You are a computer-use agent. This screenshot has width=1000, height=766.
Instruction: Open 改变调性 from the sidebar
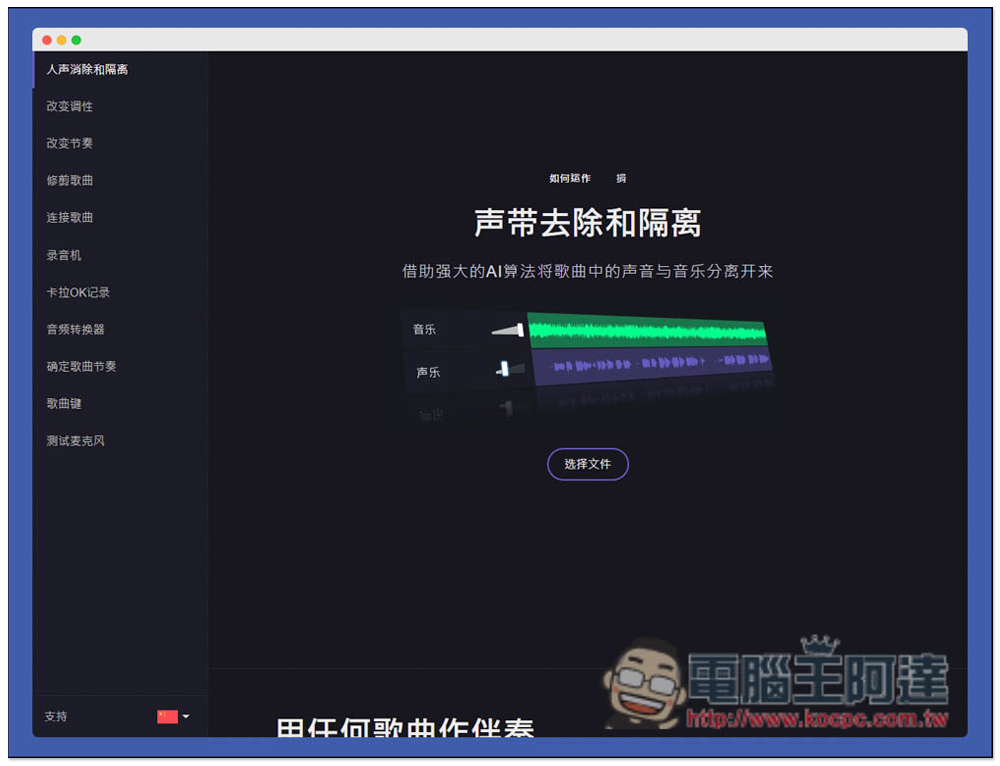pyautogui.click(x=69, y=106)
